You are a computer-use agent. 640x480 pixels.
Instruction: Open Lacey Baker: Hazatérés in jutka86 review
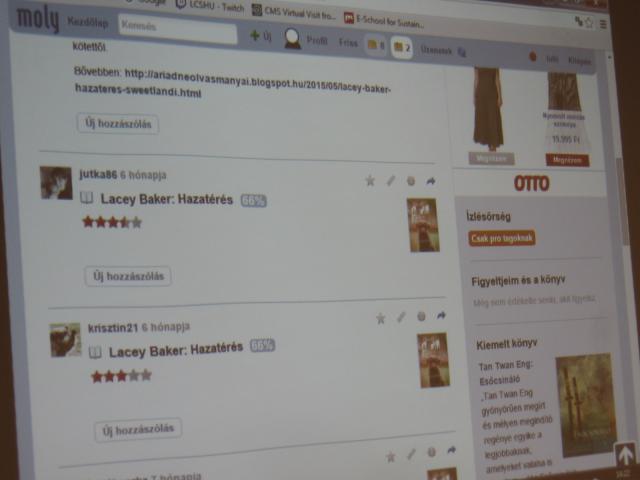coord(167,199)
